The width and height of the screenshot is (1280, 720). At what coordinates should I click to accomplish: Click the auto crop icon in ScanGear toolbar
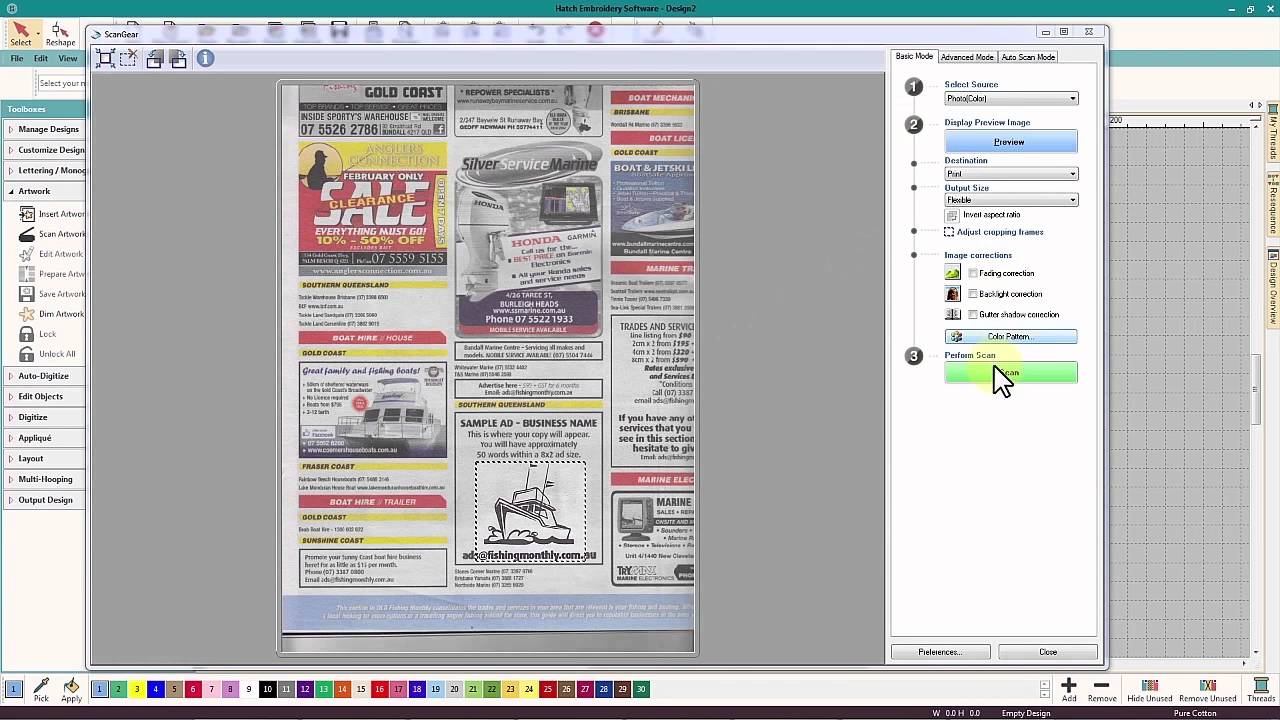point(105,59)
